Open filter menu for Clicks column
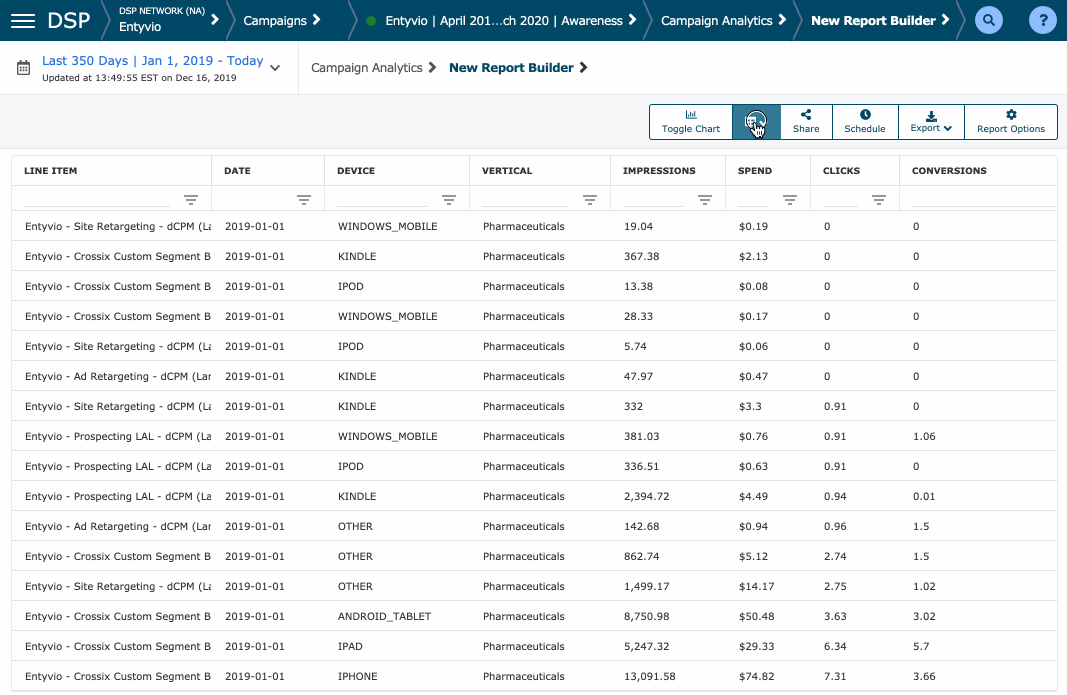This screenshot has height=695, width=1067. click(x=878, y=200)
